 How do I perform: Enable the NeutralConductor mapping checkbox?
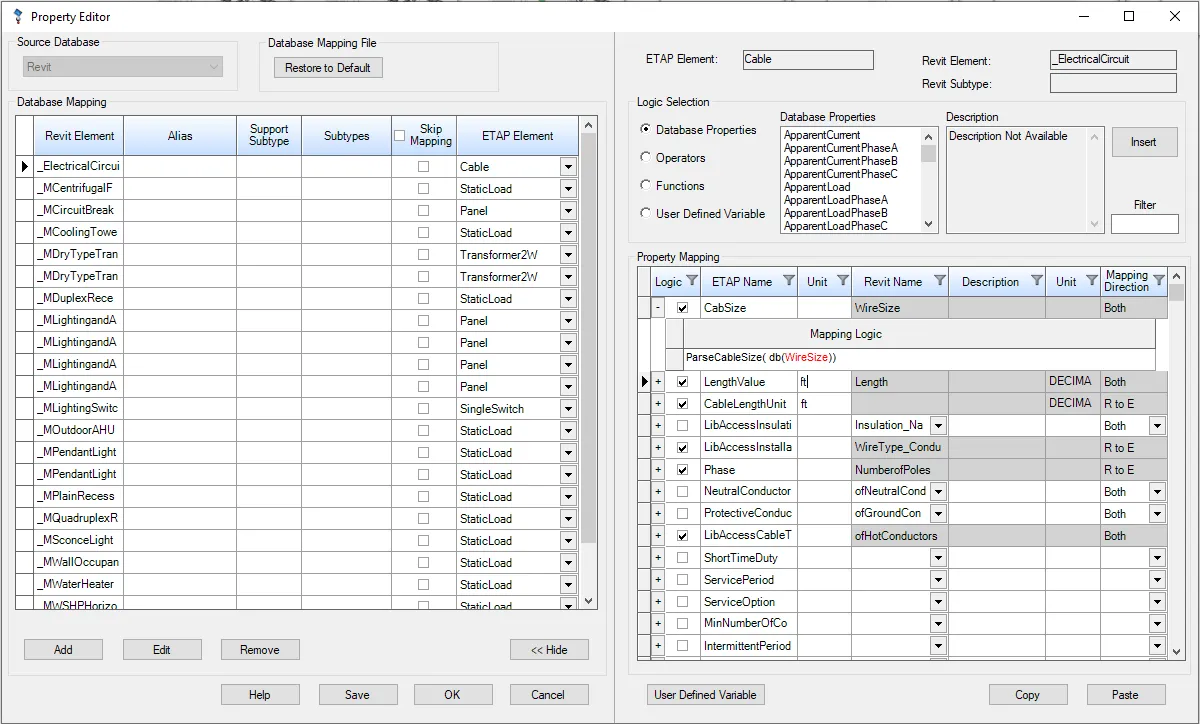(682, 492)
